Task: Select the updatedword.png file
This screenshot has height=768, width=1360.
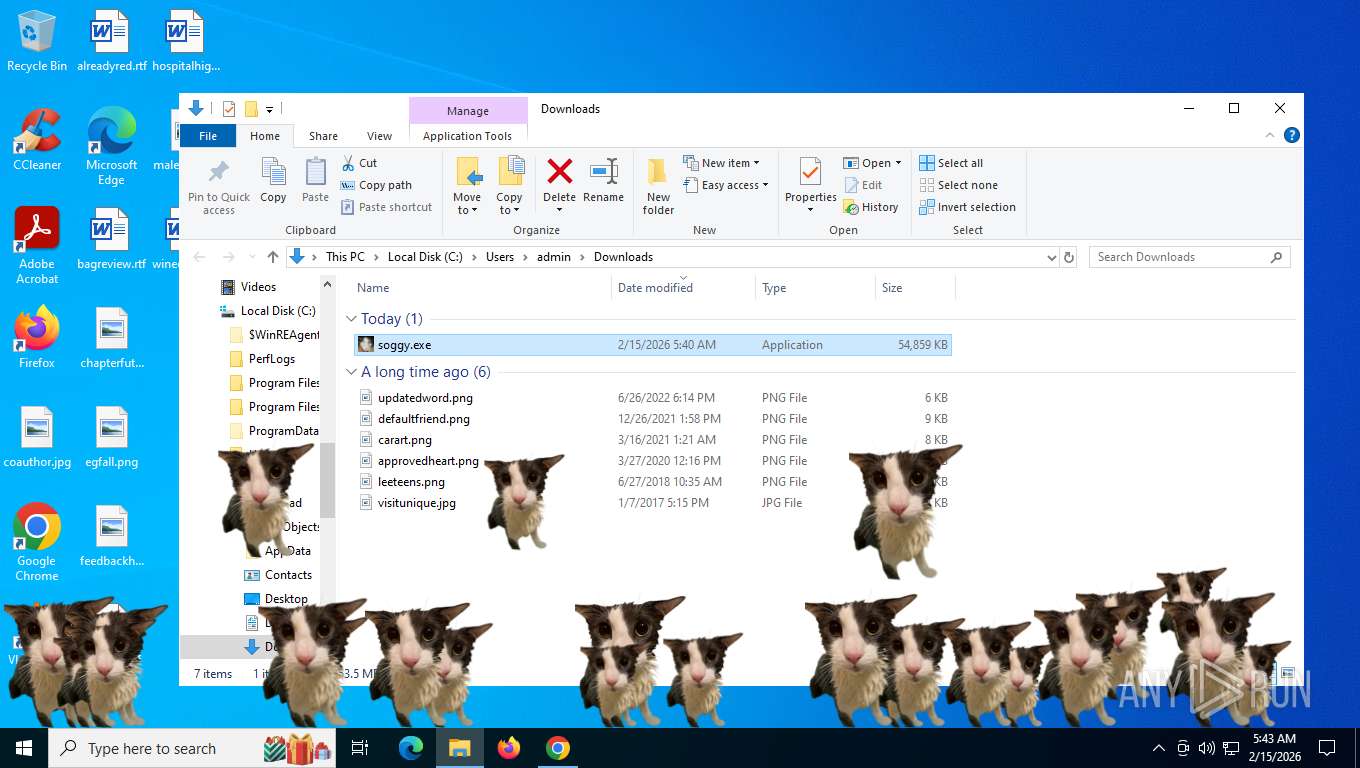Action: [x=653, y=398]
